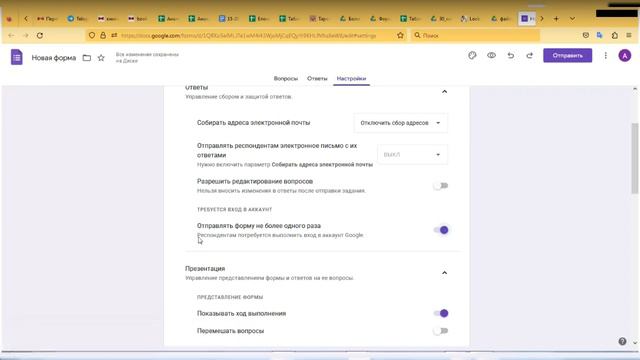Move form to folder icon
The image size is (640, 360).
tap(87, 58)
